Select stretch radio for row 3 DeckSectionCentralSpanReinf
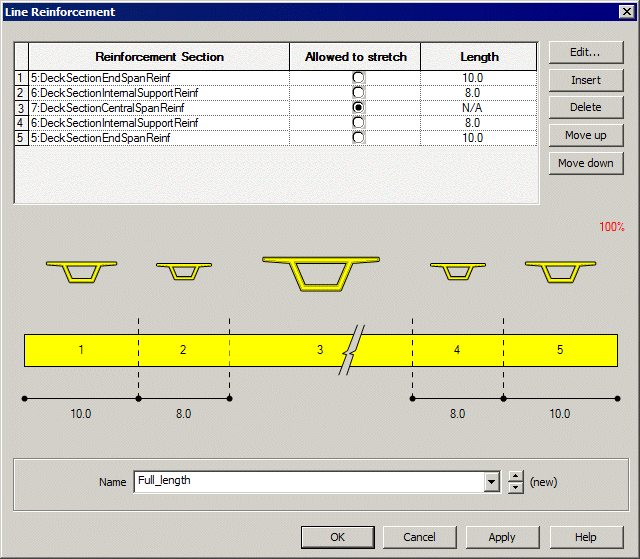The image size is (640, 559). [358, 108]
